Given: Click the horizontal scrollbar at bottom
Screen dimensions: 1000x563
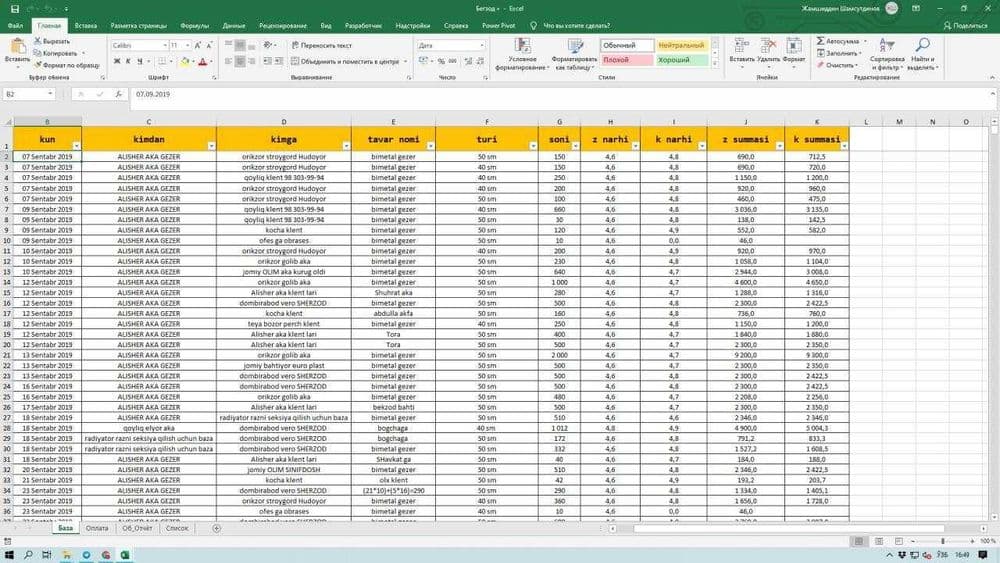Looking at the screenshot, I should pos(788,528).
